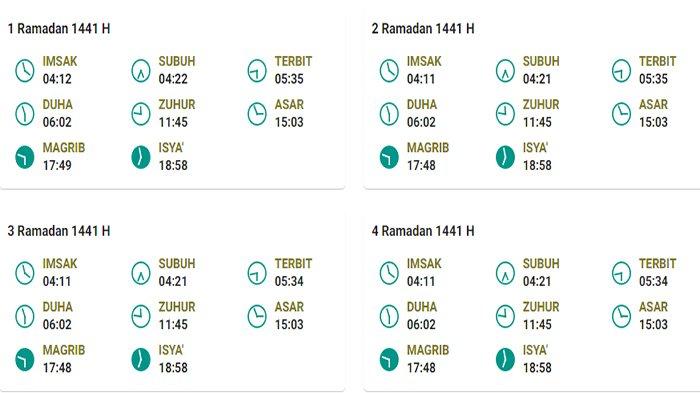Click the Imsak clock icon for 1 Ramadan

(x=25, y=71)
